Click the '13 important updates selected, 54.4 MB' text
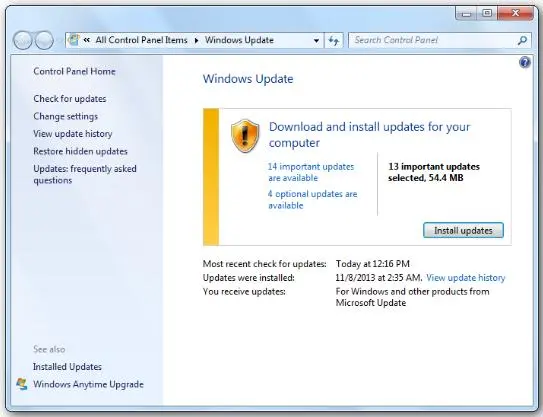 [x=434, y=172]
